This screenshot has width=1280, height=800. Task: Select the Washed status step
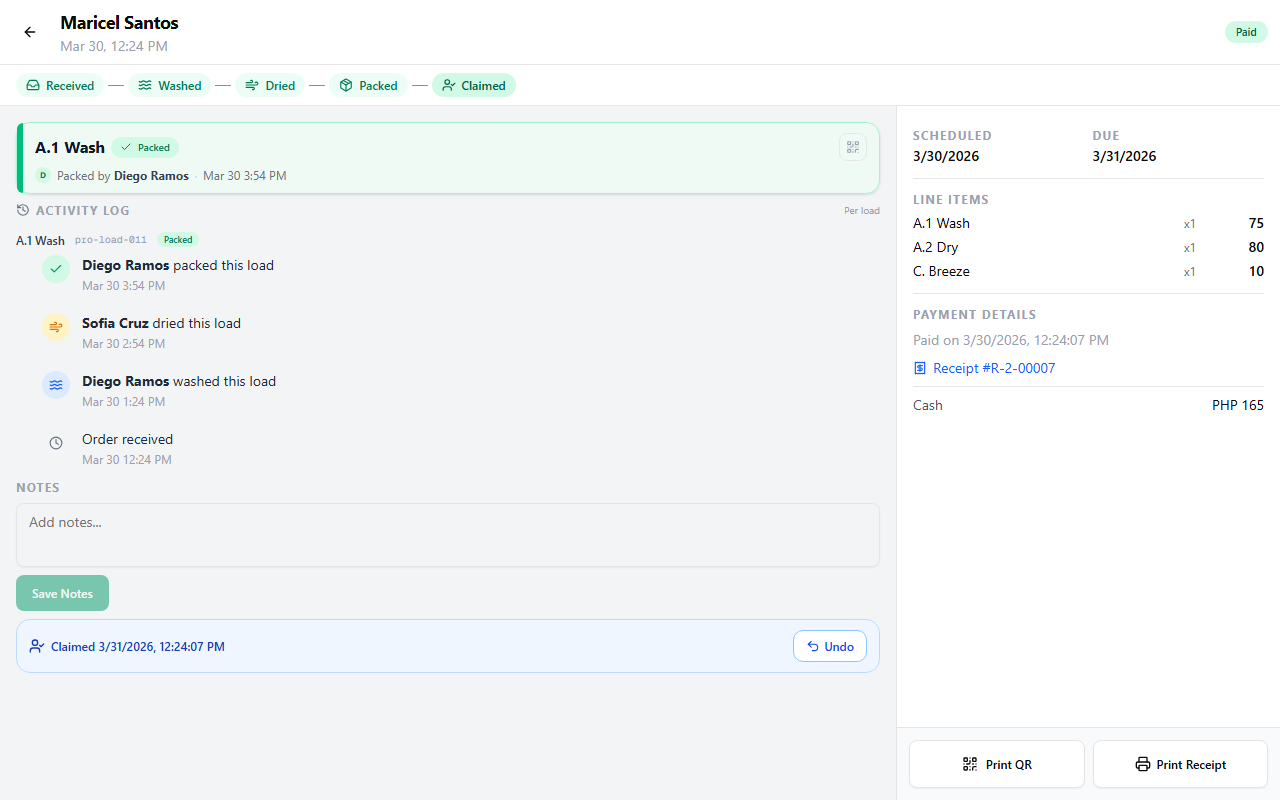(169, 86)
